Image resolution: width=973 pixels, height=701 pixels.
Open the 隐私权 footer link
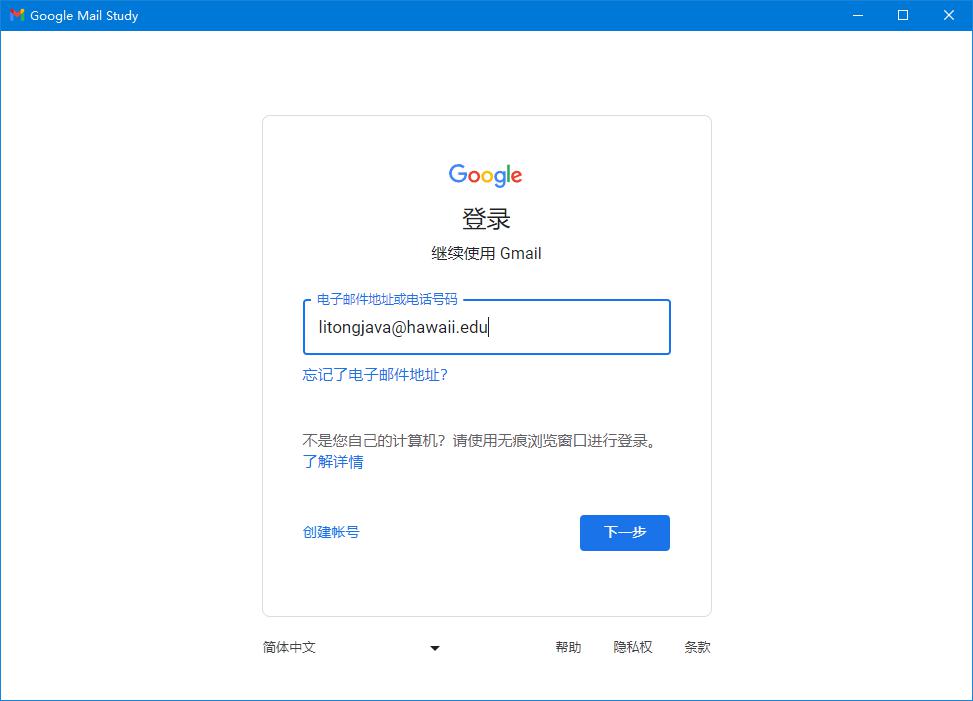point(632,647)
